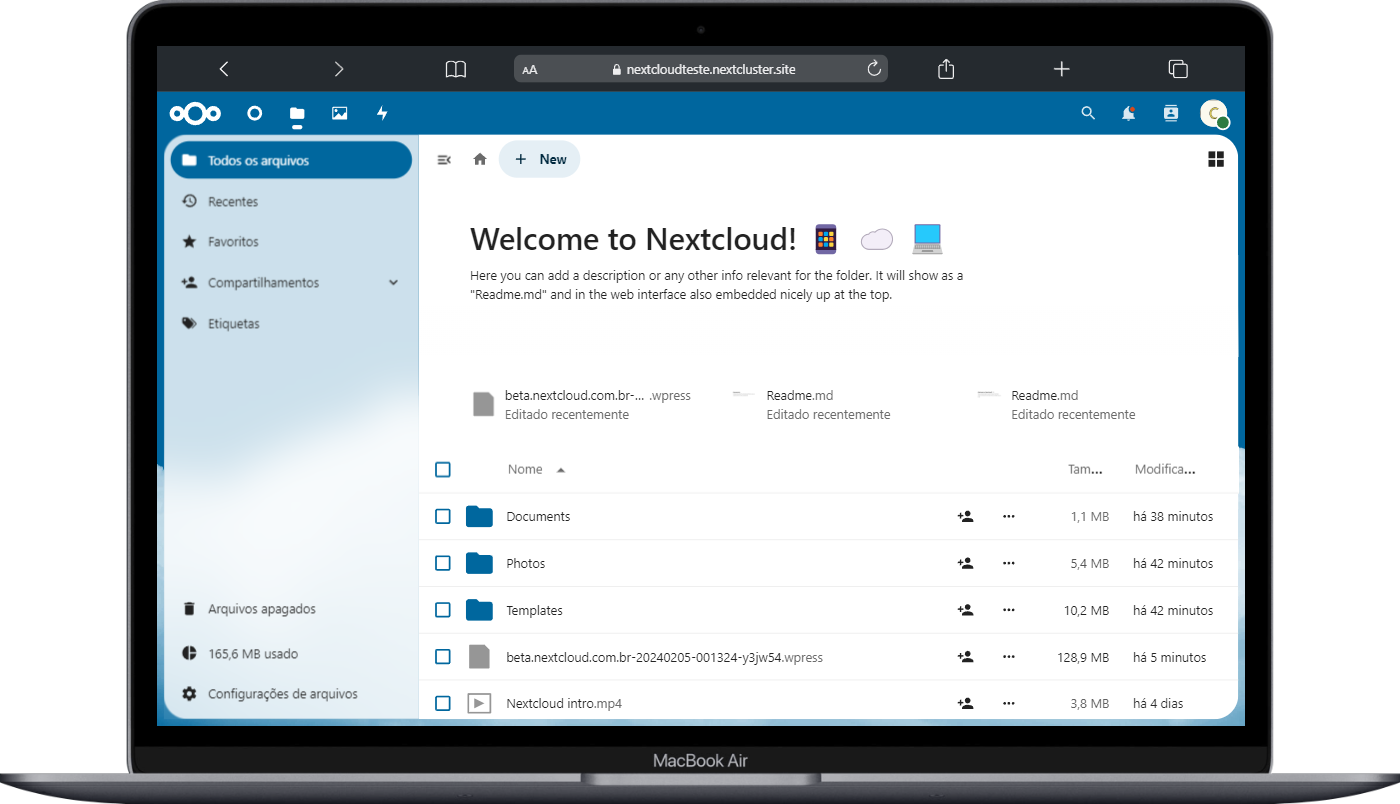The image size is (1400, 804).
Task: Sort by Nome column header
Action: coord(525,470)
